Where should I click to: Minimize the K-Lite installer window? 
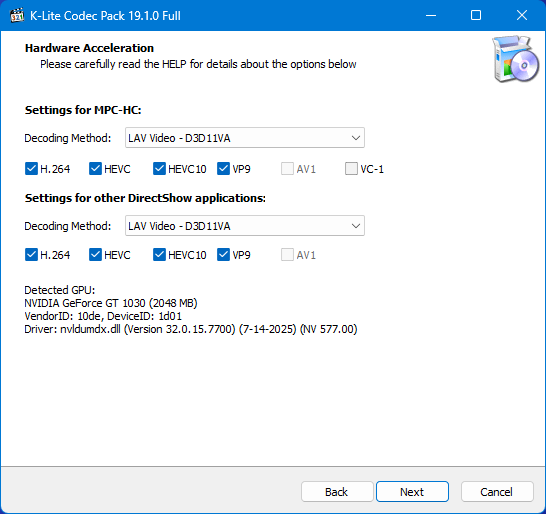[x=431, y=15]
